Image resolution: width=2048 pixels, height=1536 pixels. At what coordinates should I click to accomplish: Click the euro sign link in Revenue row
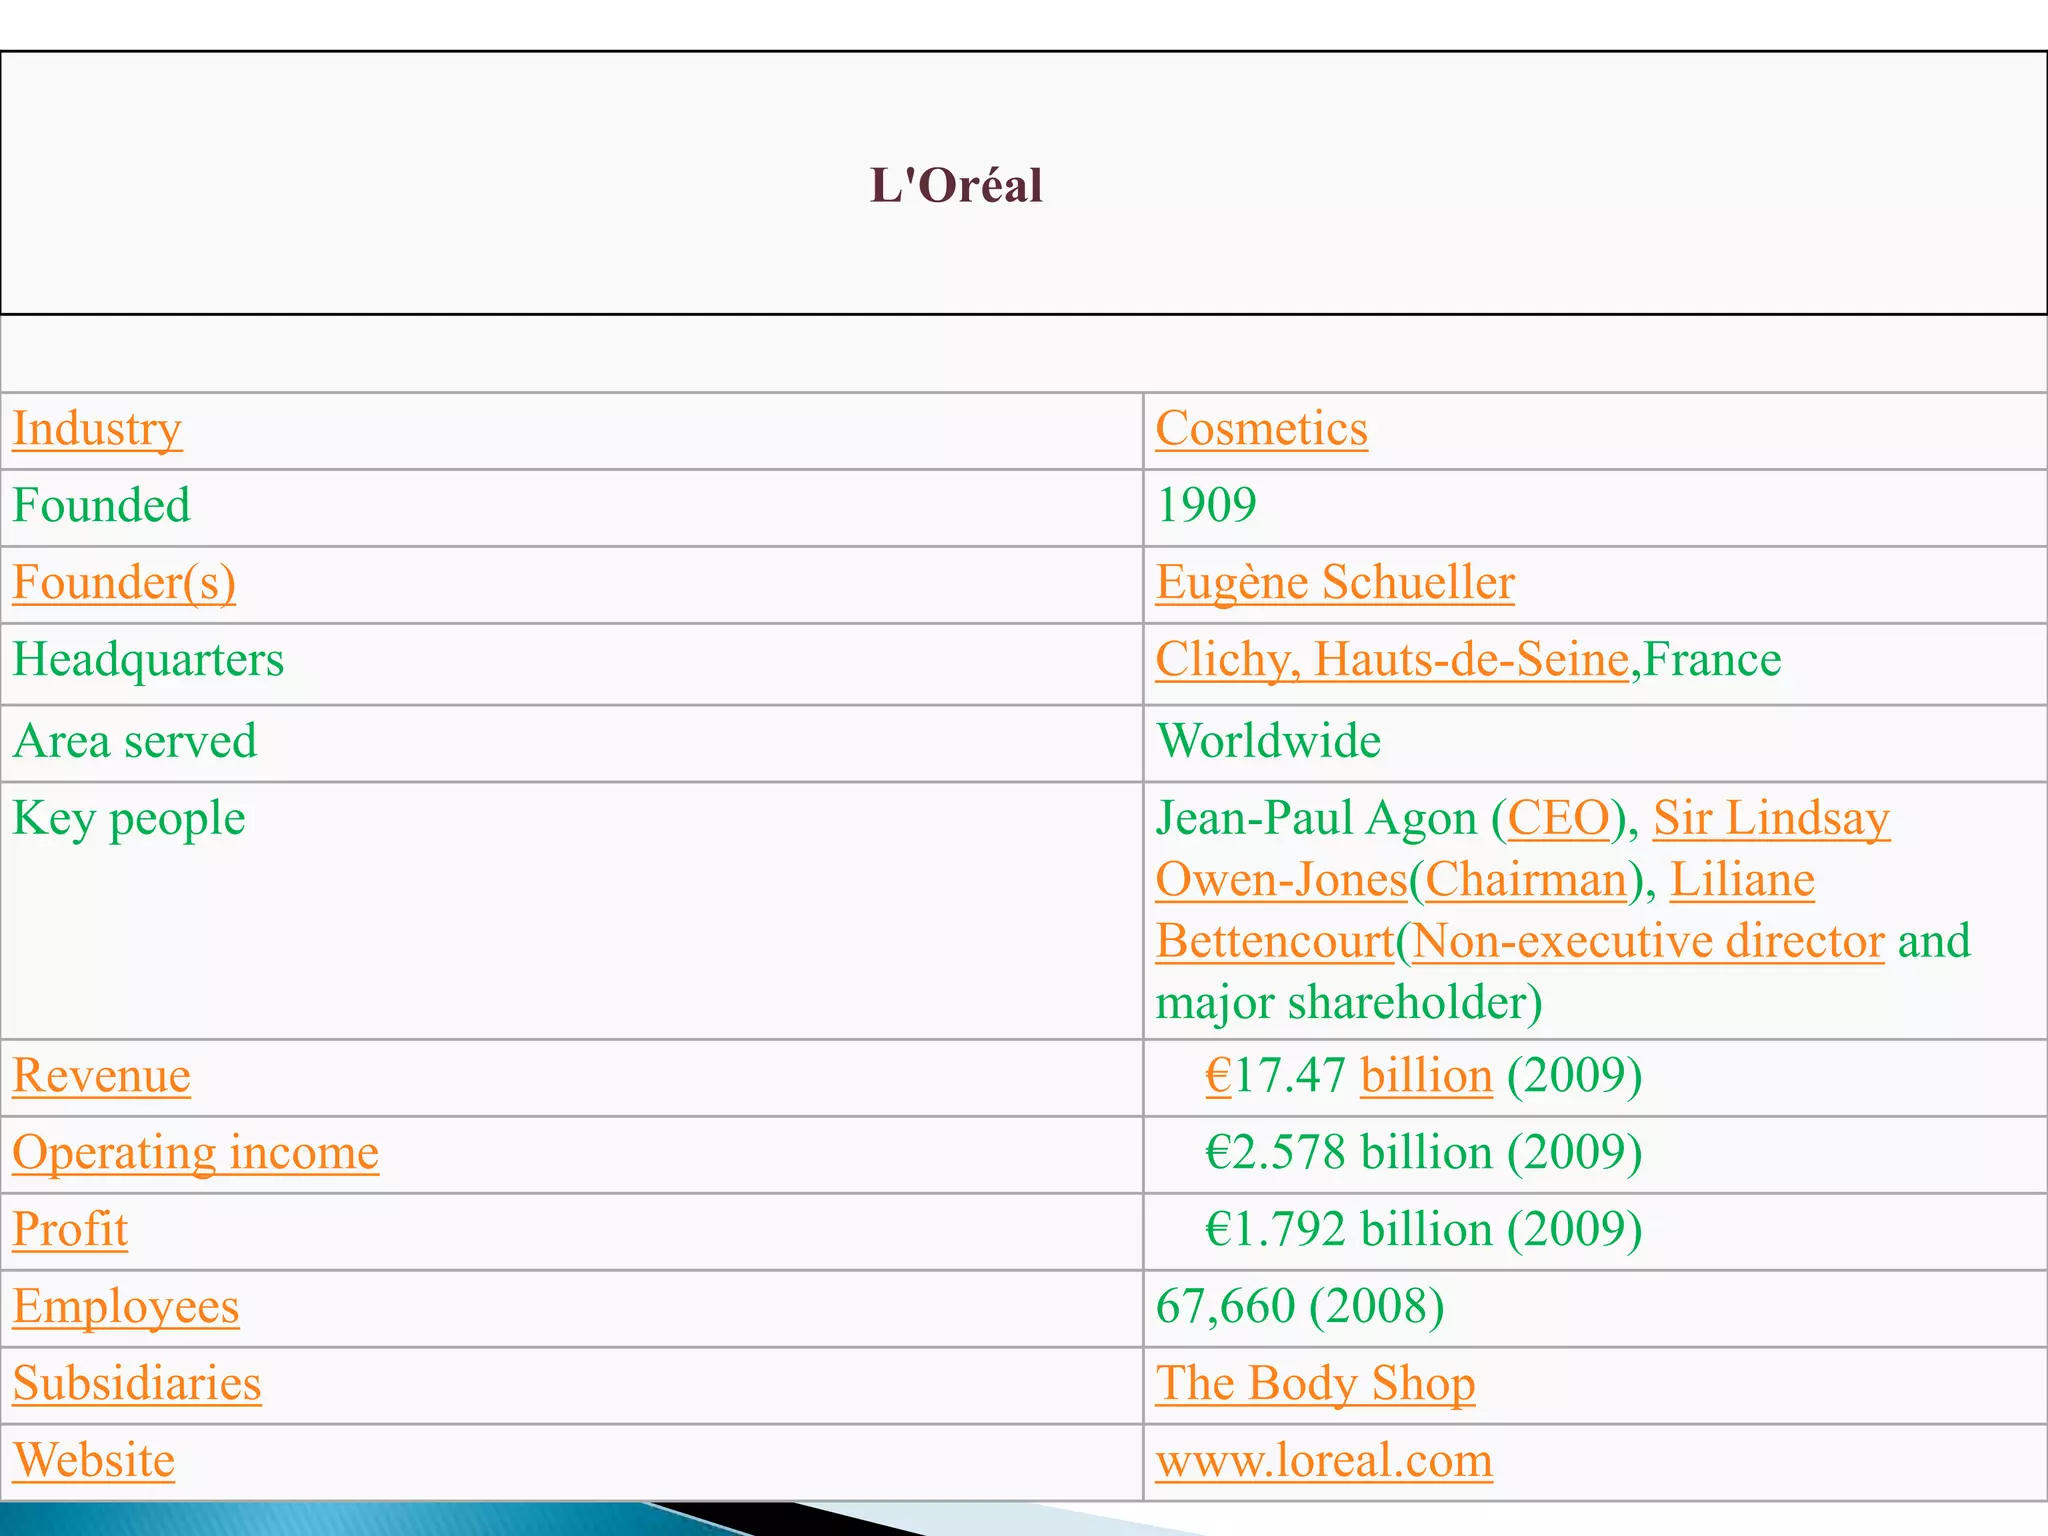[x=1218, y=1076]
